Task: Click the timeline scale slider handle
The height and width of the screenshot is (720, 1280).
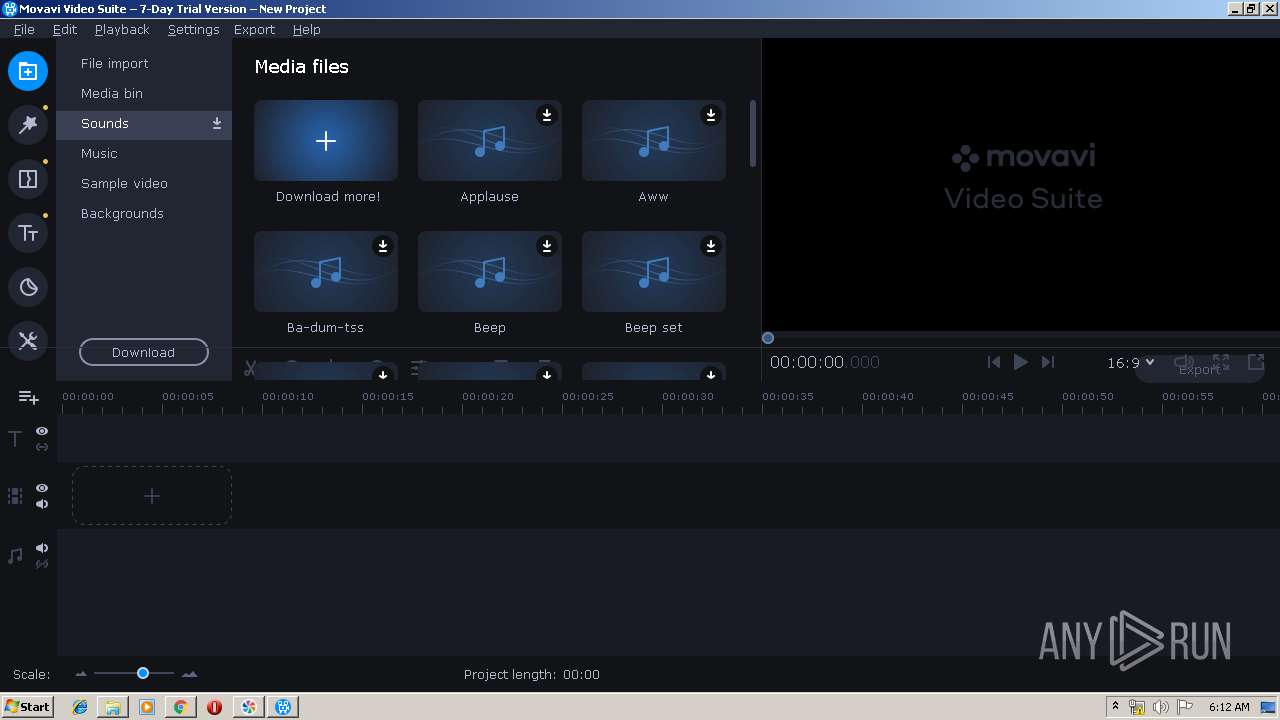Action: tap(143, 674)
